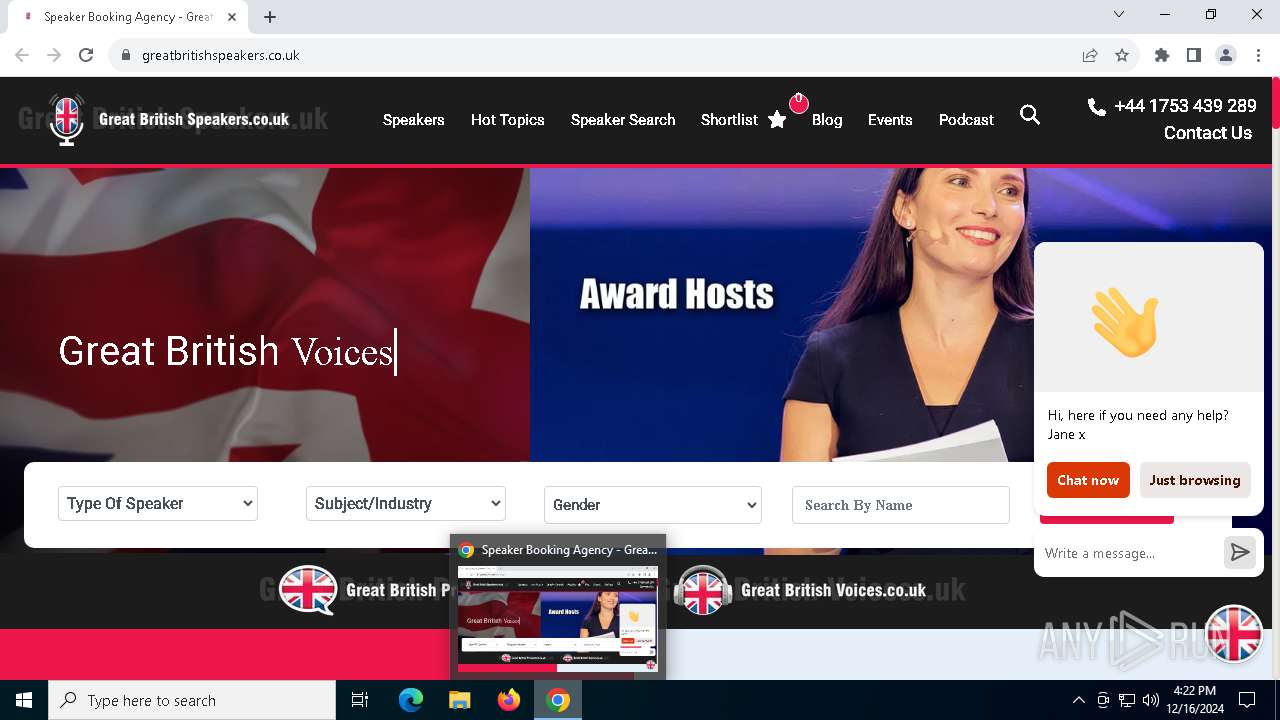Click the Search By Name field
The width and height of the screenshot is (1280, 720).
coord(901,505)
